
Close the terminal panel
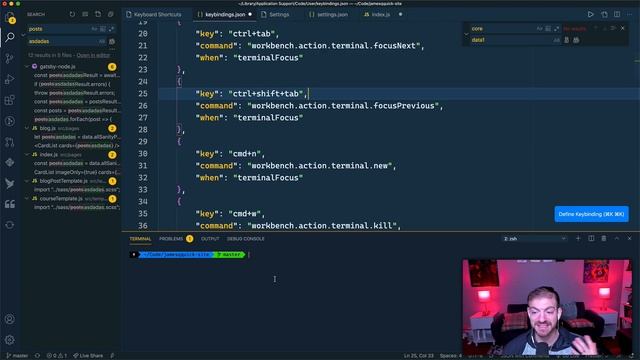click(x=629, y=238)
